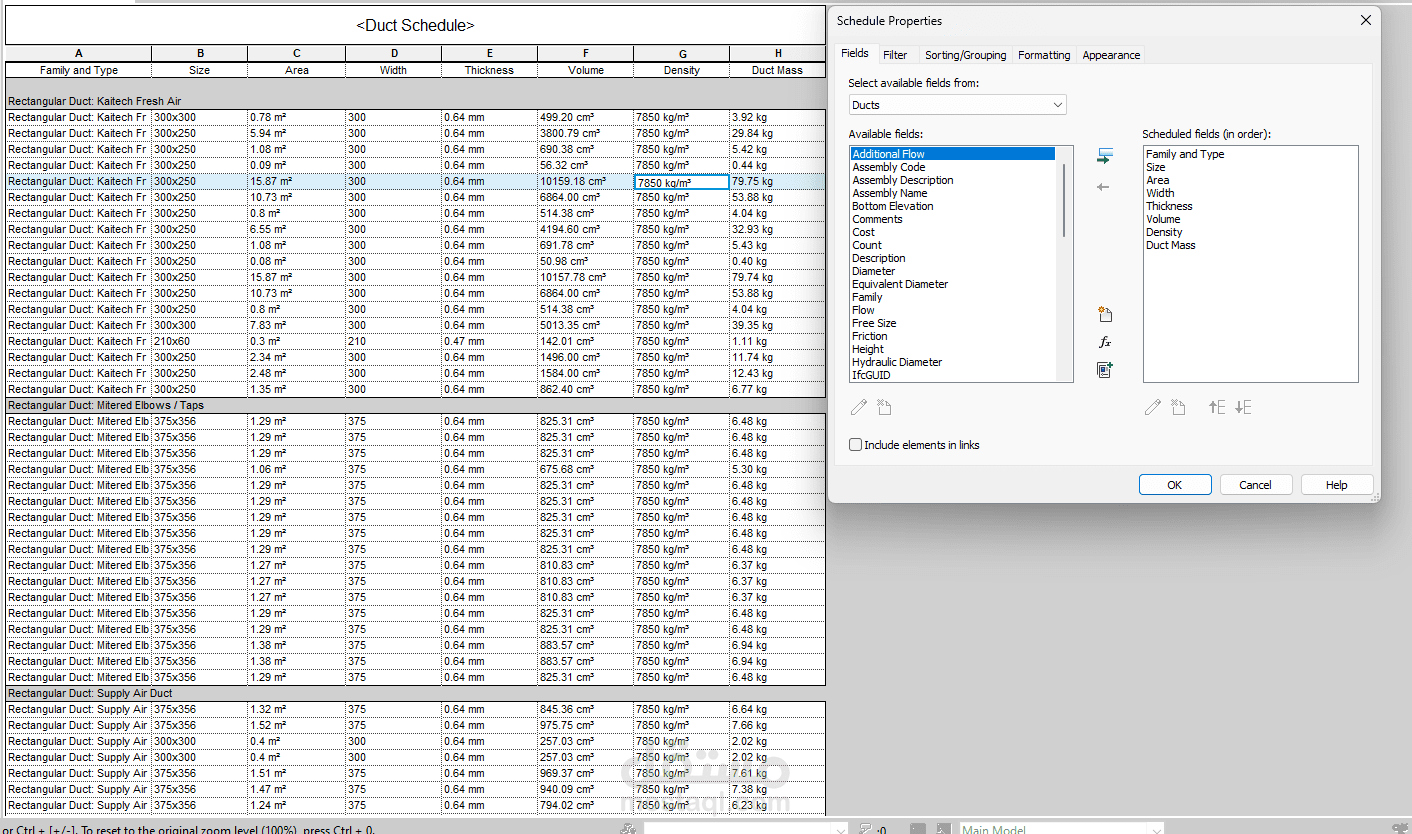Open the Appearance tab
Image resolution: width=1412 pixels, height=834 pixels.
[1111, 55]
